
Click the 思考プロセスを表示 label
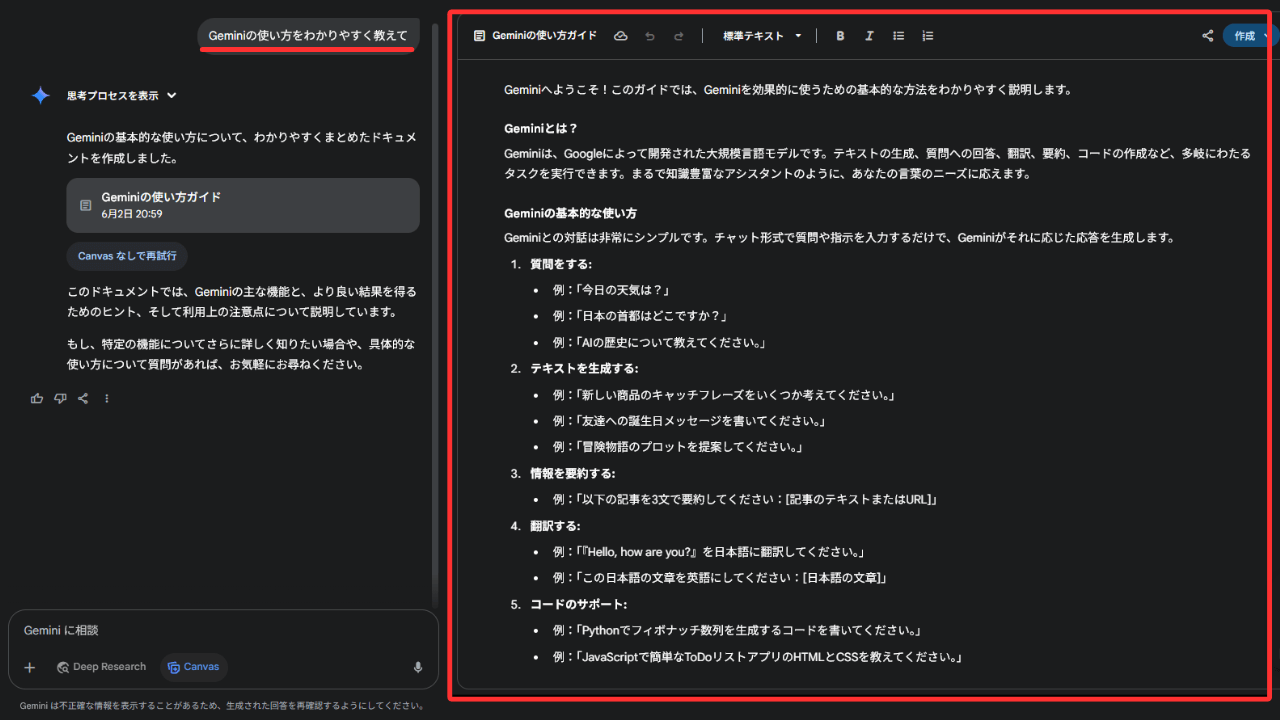click(113, 96)
